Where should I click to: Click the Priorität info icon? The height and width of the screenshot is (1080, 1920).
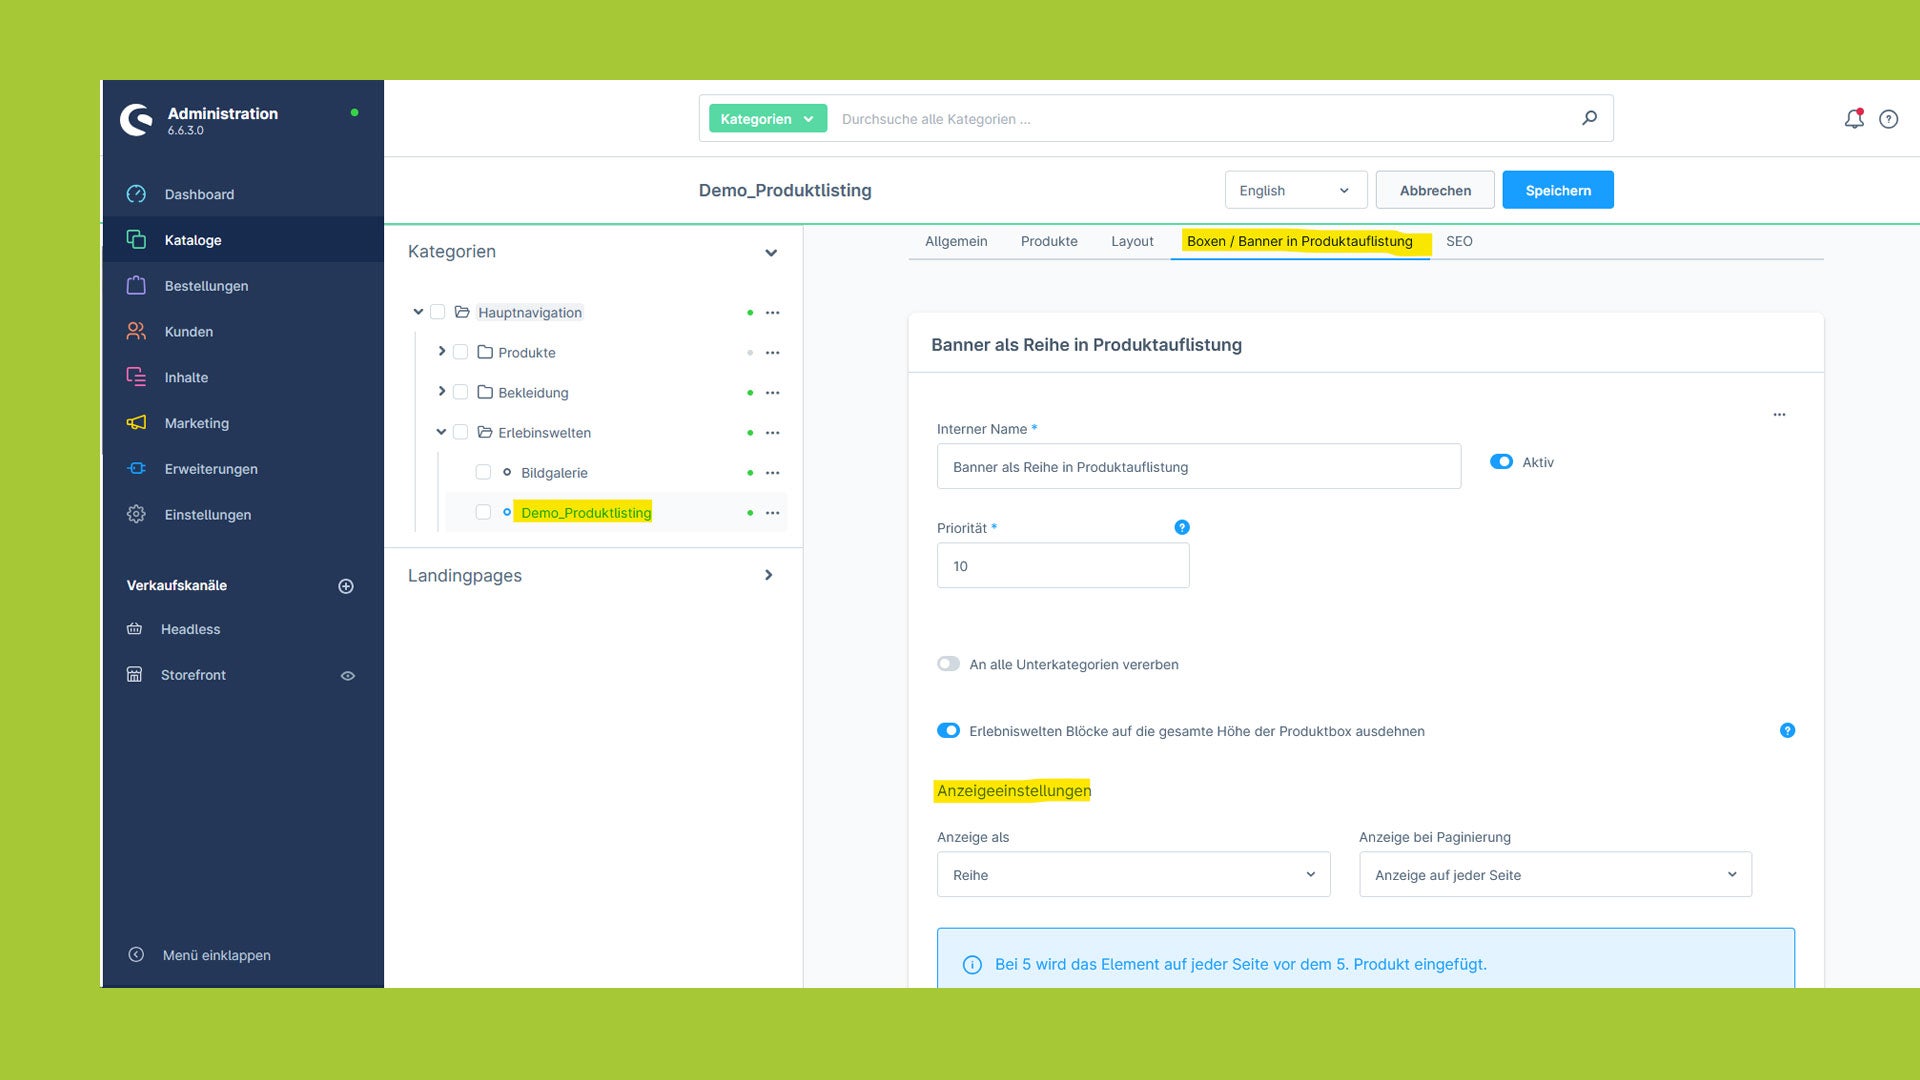pyautogui.click(x=1182, y=526)
